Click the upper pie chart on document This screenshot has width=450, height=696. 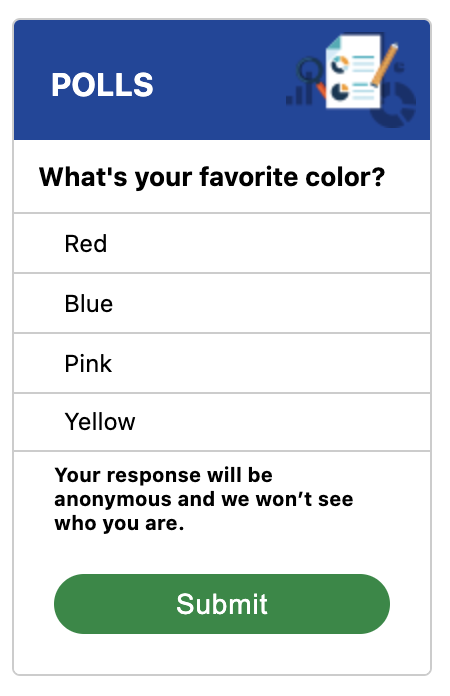click(x=340, y=64)
